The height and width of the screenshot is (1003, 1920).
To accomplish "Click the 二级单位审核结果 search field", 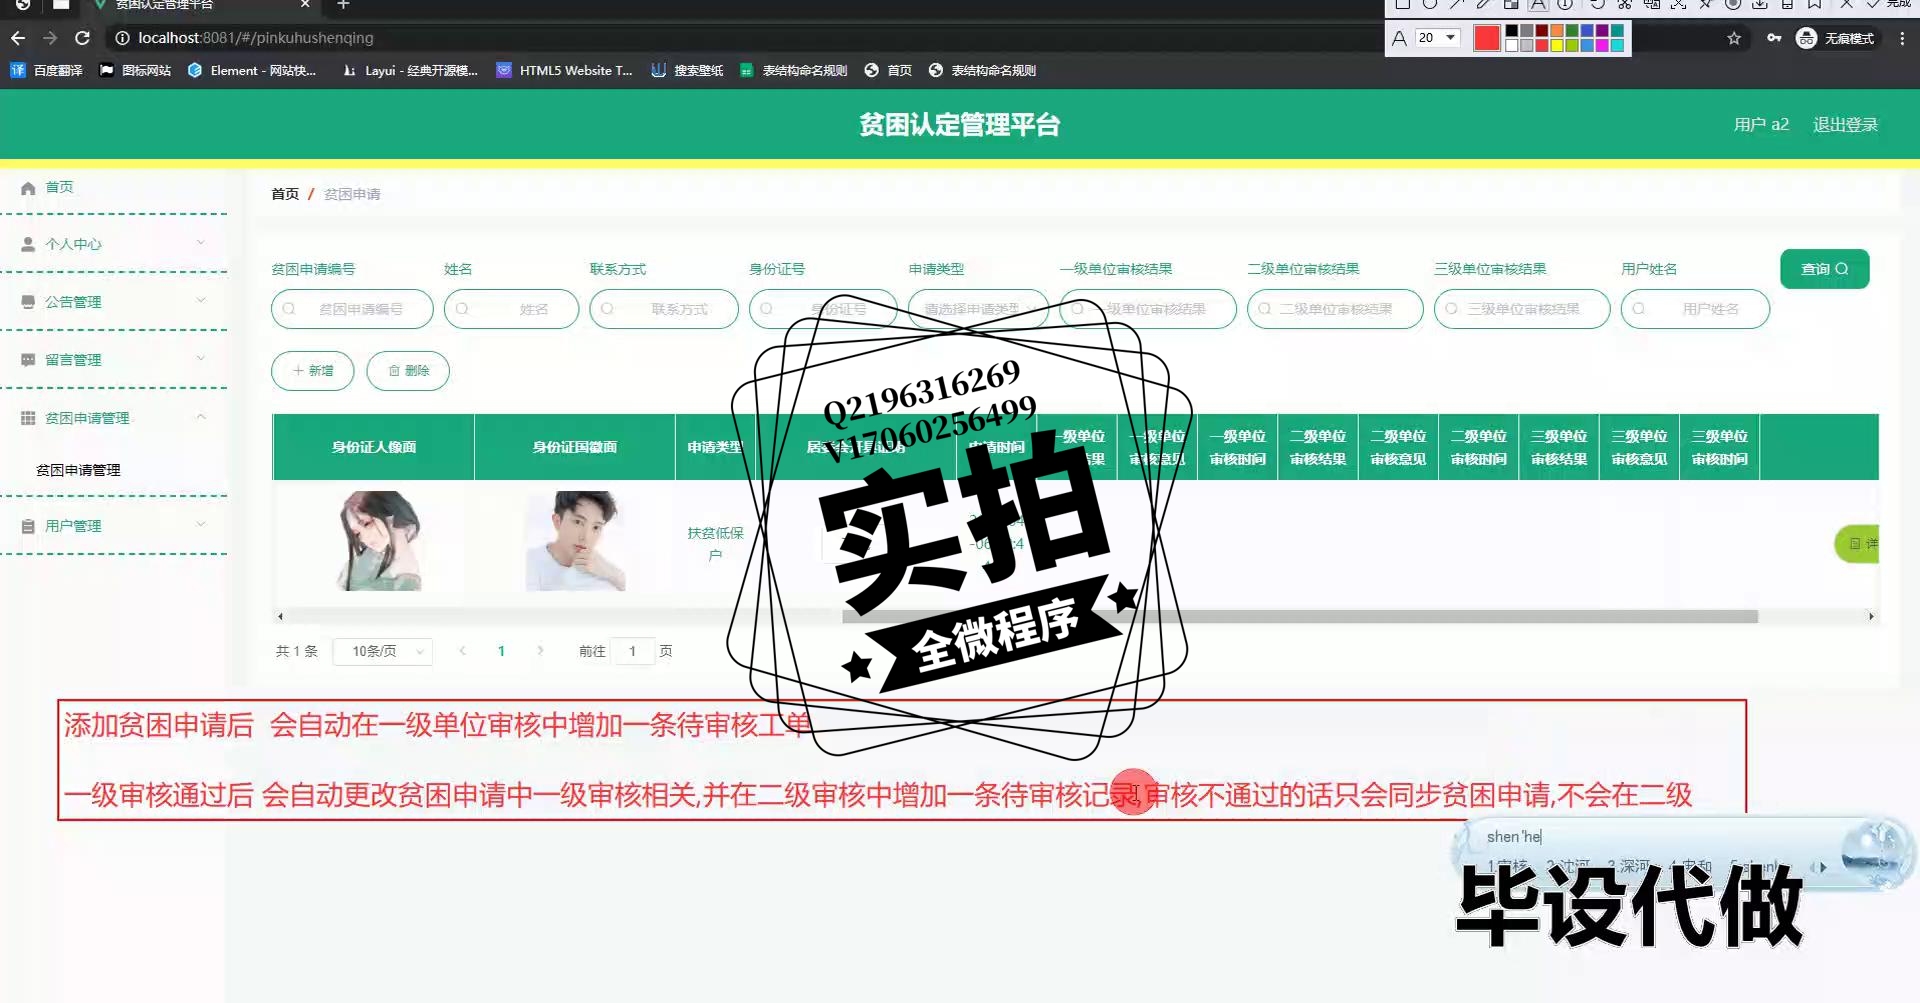I will coord(1335,309).
